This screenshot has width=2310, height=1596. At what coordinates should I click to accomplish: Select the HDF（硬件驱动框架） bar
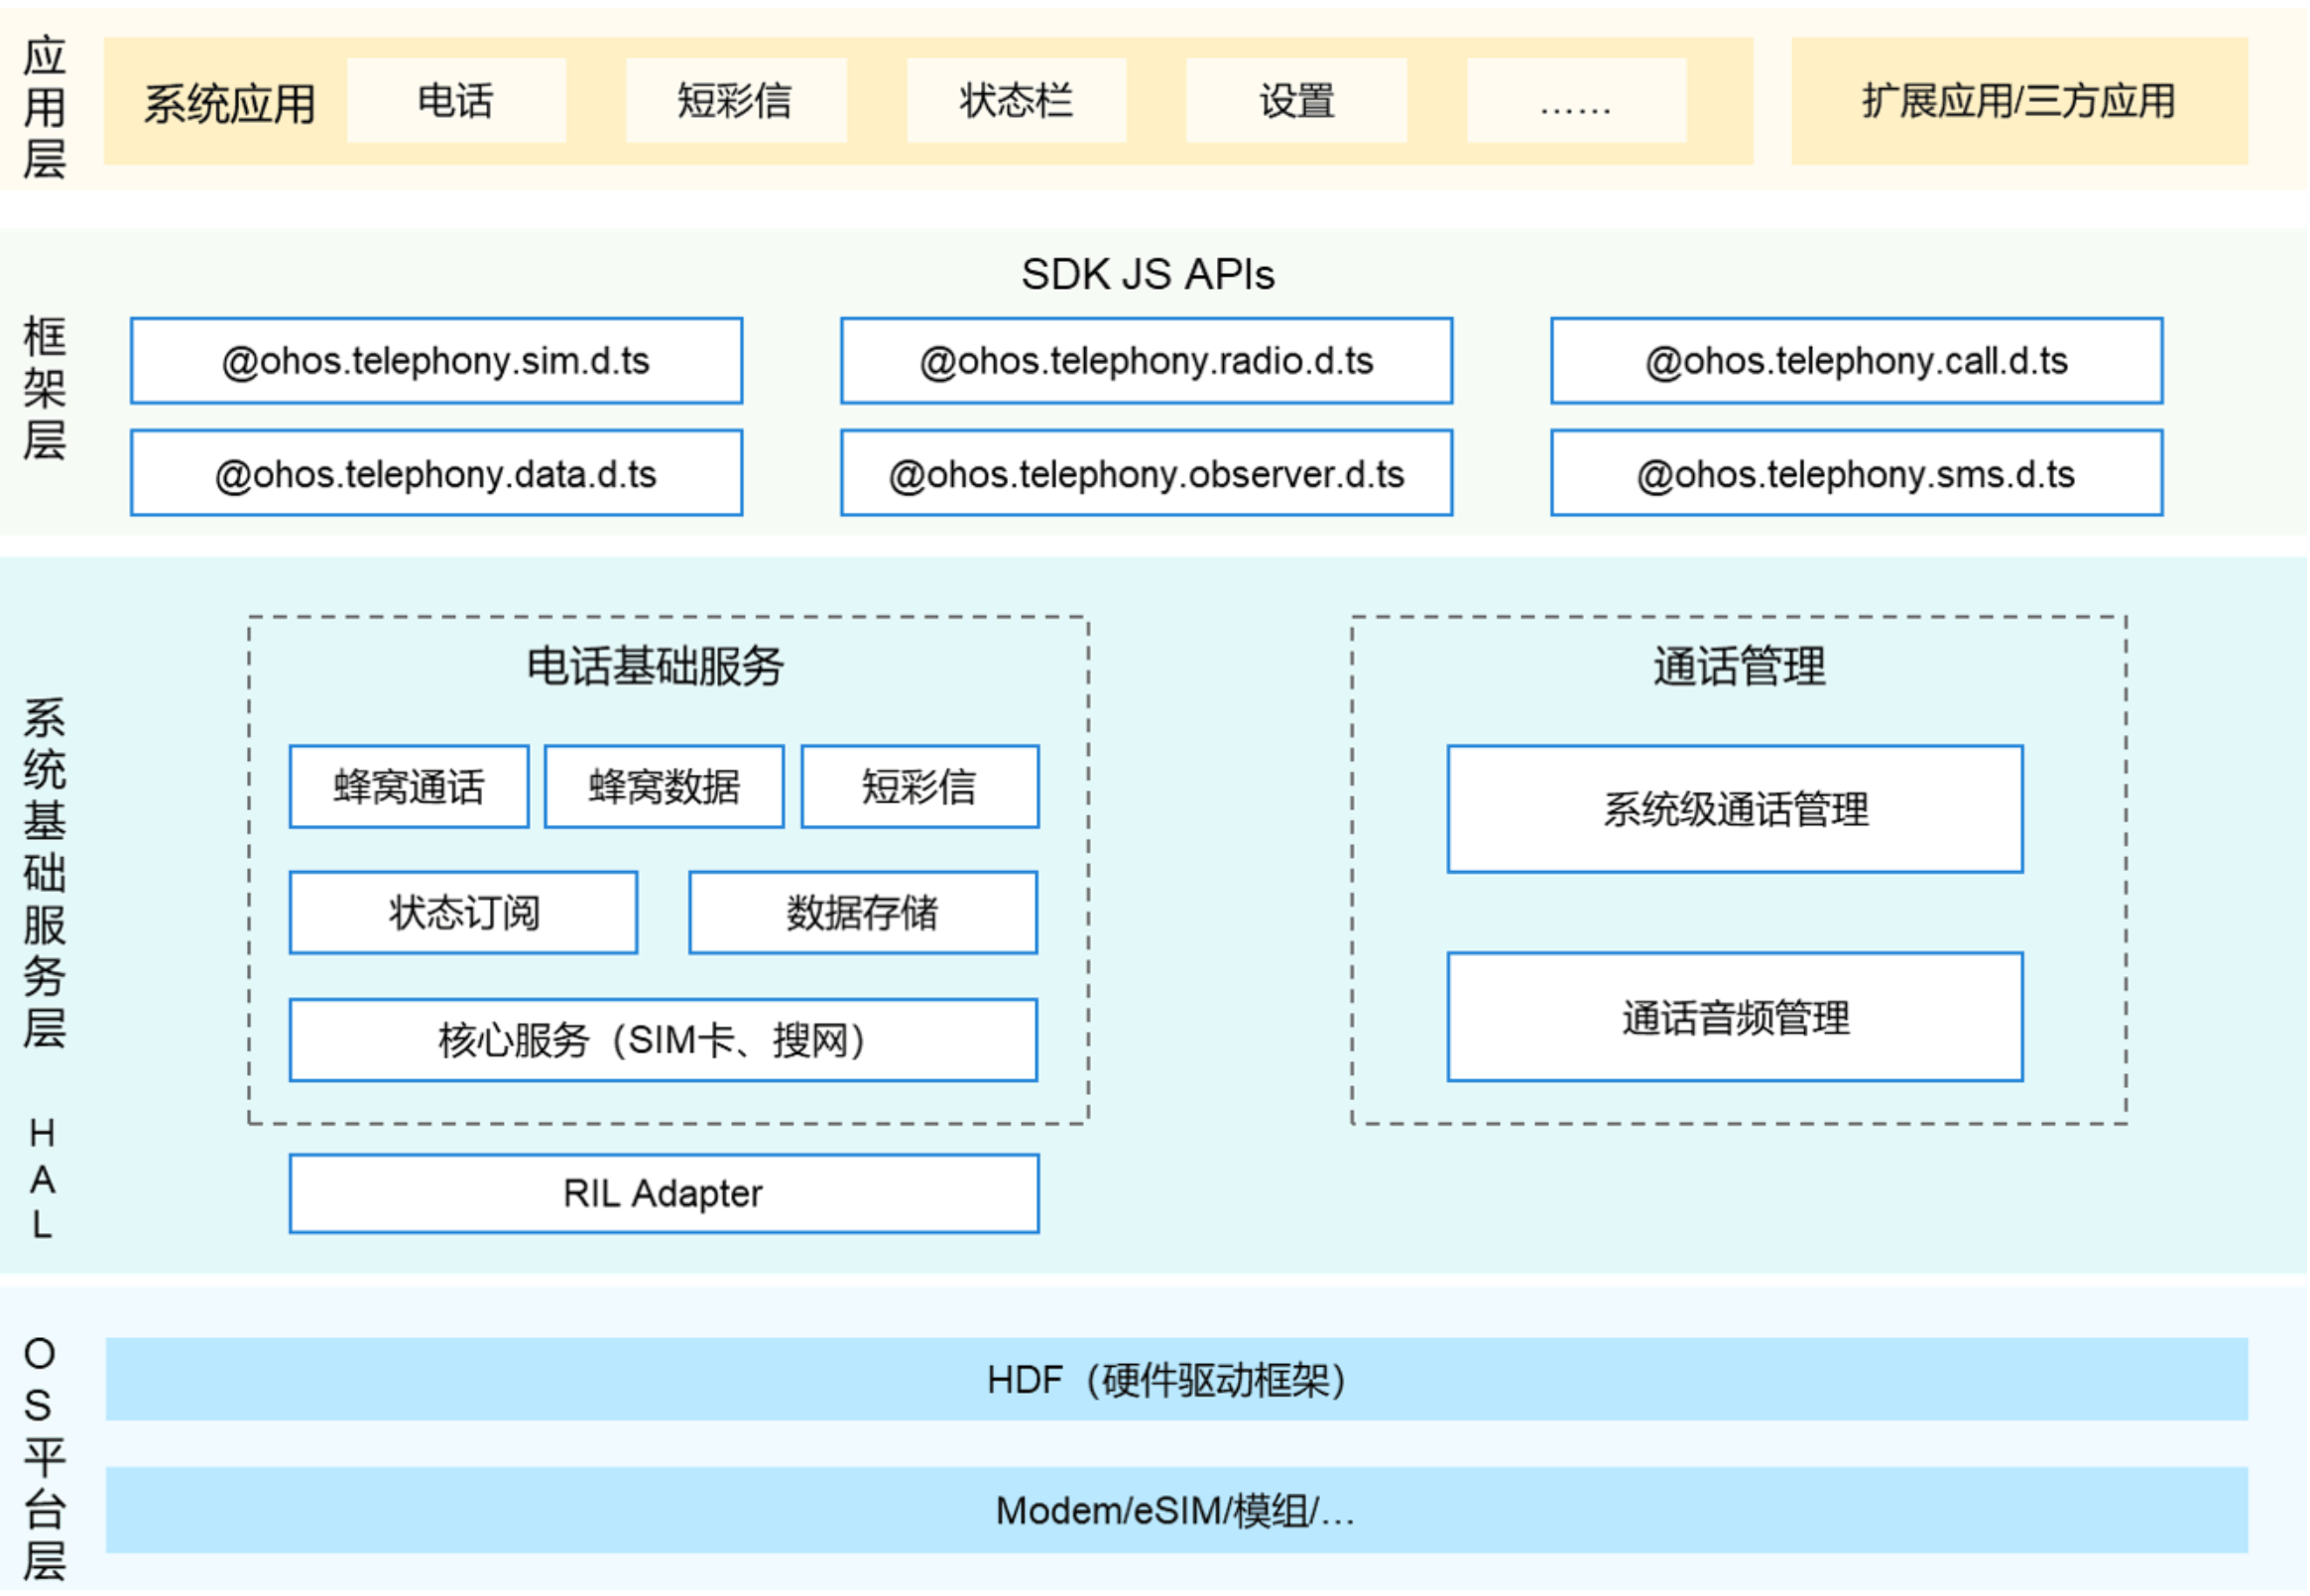pyautogui.click(x=1176, y=1380)
